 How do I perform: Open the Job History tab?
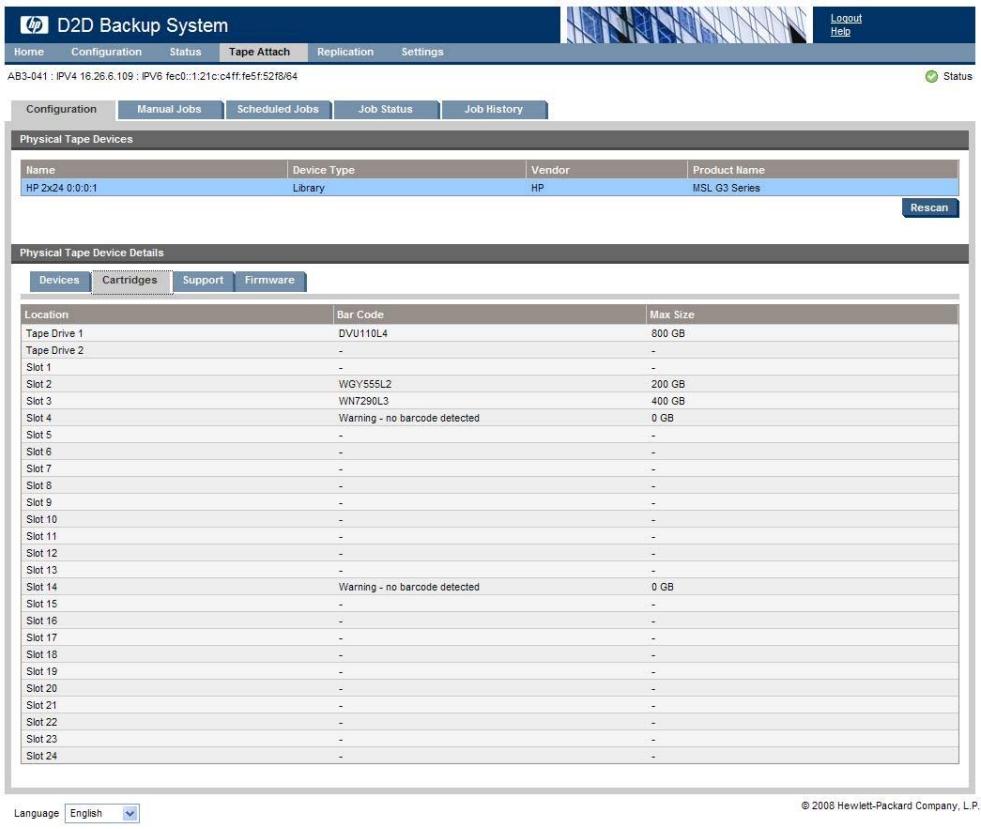click(494, 109)
